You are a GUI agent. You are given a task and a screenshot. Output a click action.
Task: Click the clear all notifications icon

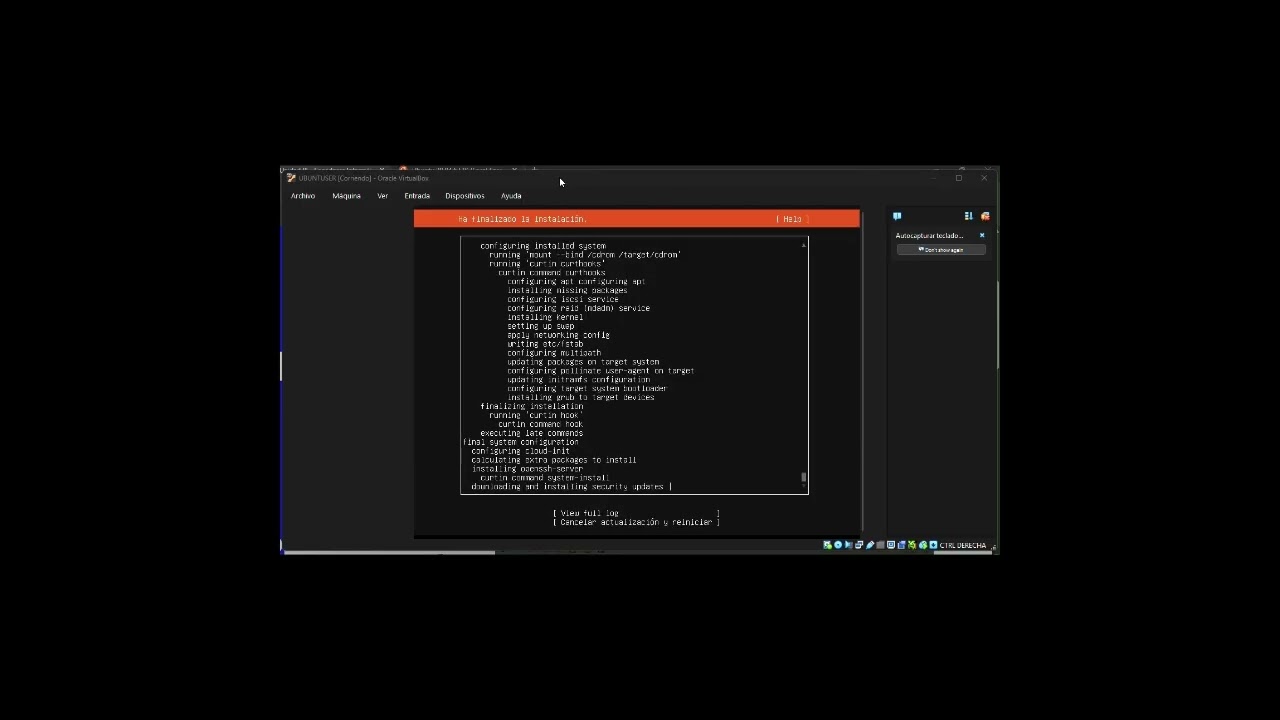[985, 216]
